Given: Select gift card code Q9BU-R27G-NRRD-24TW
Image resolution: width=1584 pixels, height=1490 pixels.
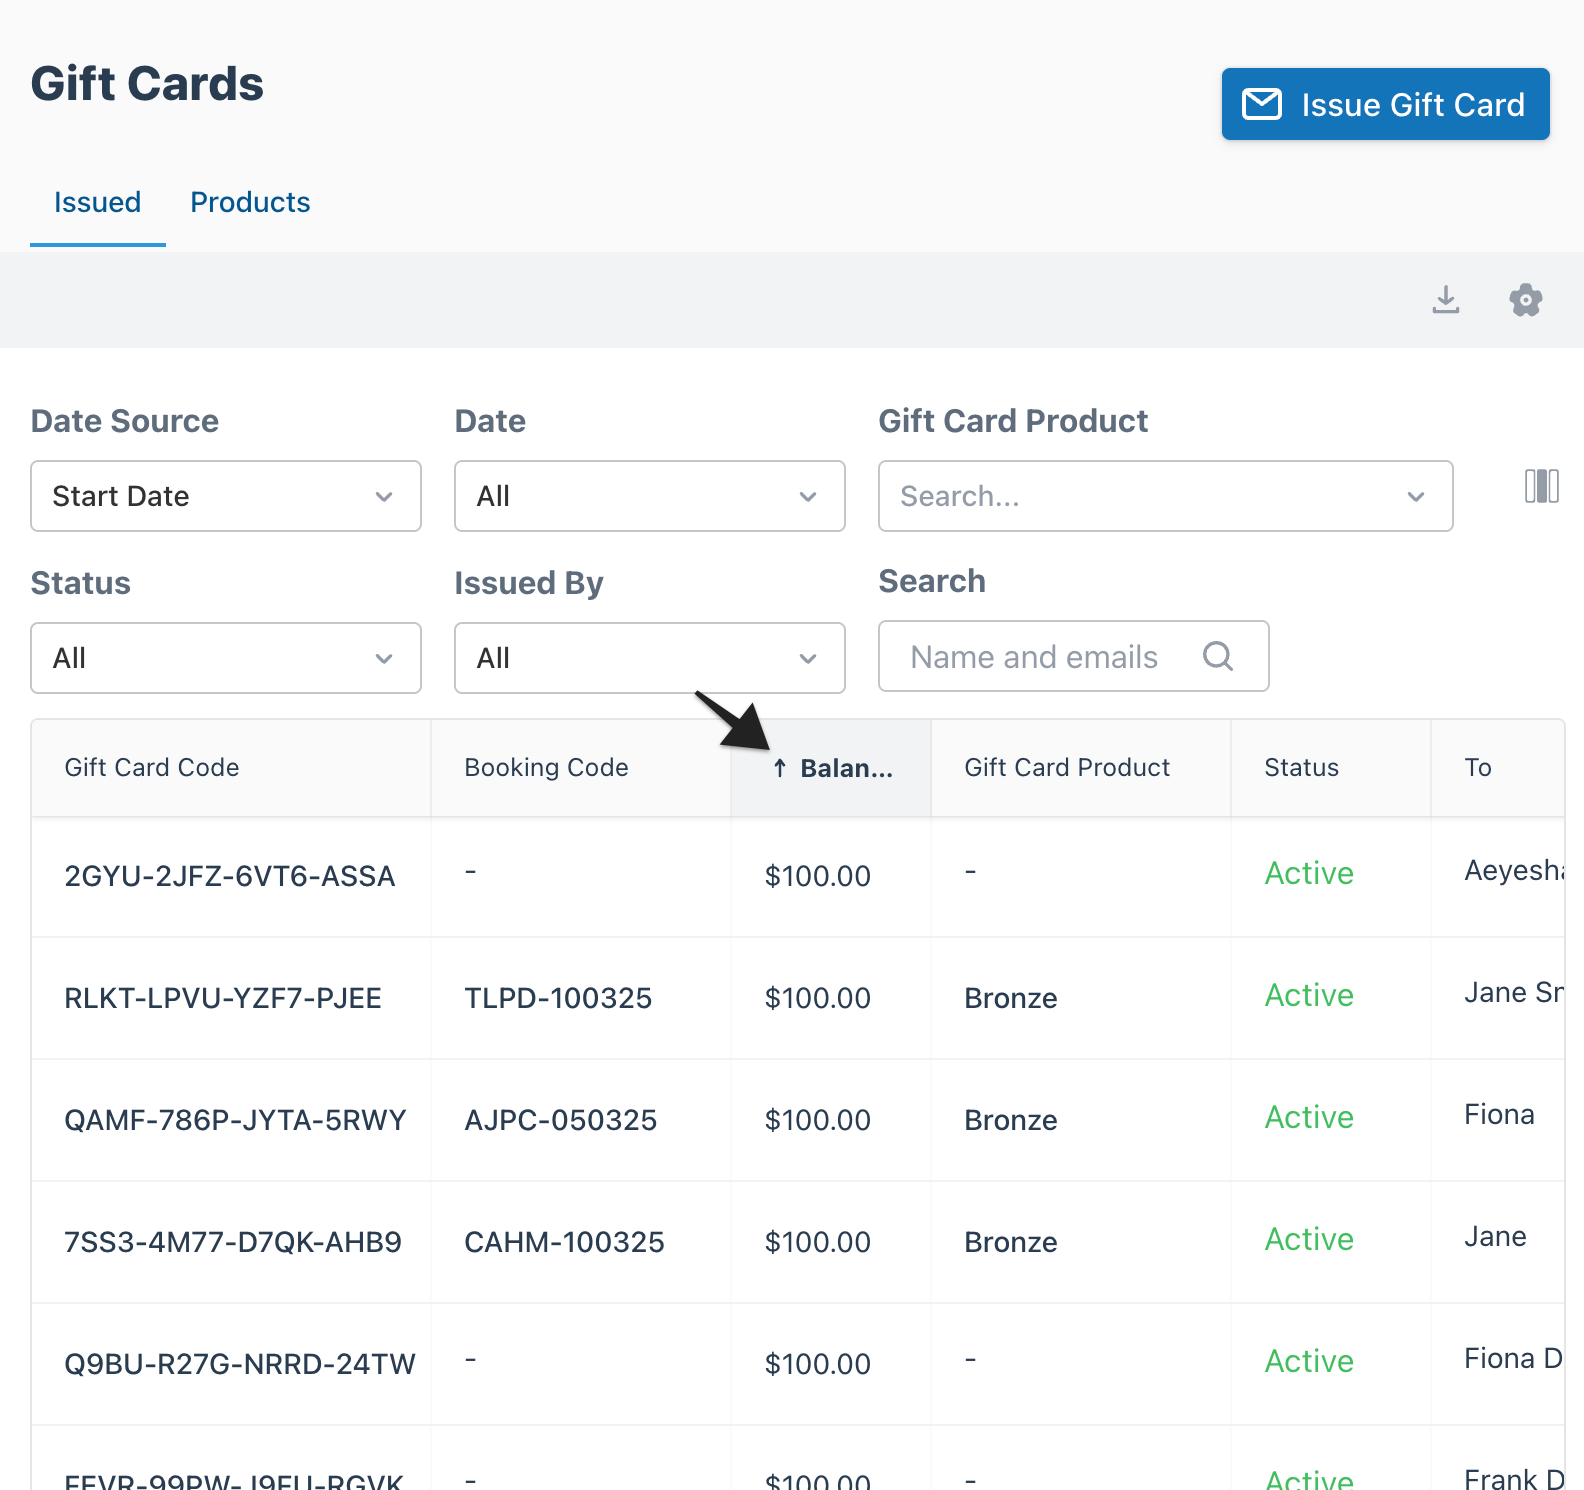Looking at the screenshot, I should point(240,1364).
